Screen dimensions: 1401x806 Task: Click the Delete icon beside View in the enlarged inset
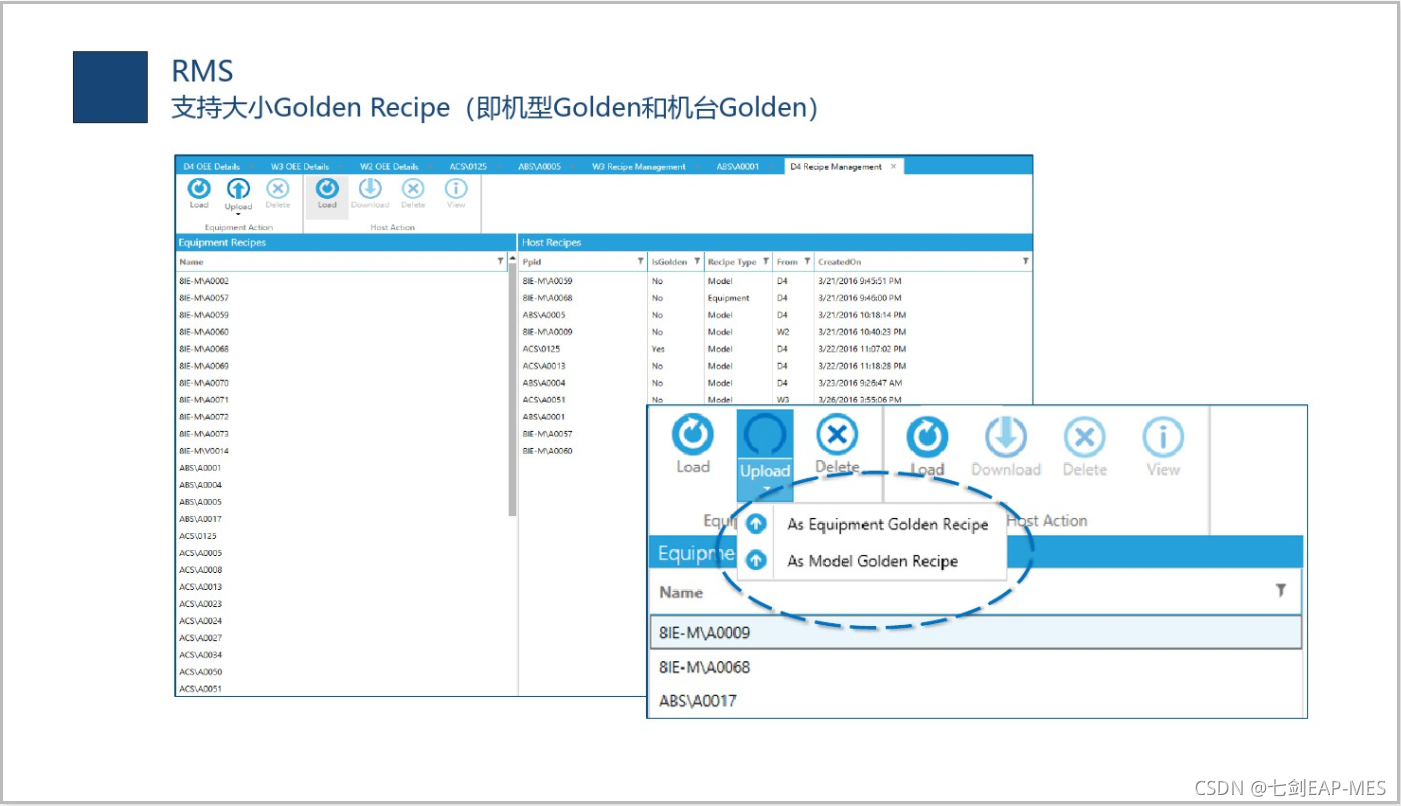click(x=1084, y=438)
